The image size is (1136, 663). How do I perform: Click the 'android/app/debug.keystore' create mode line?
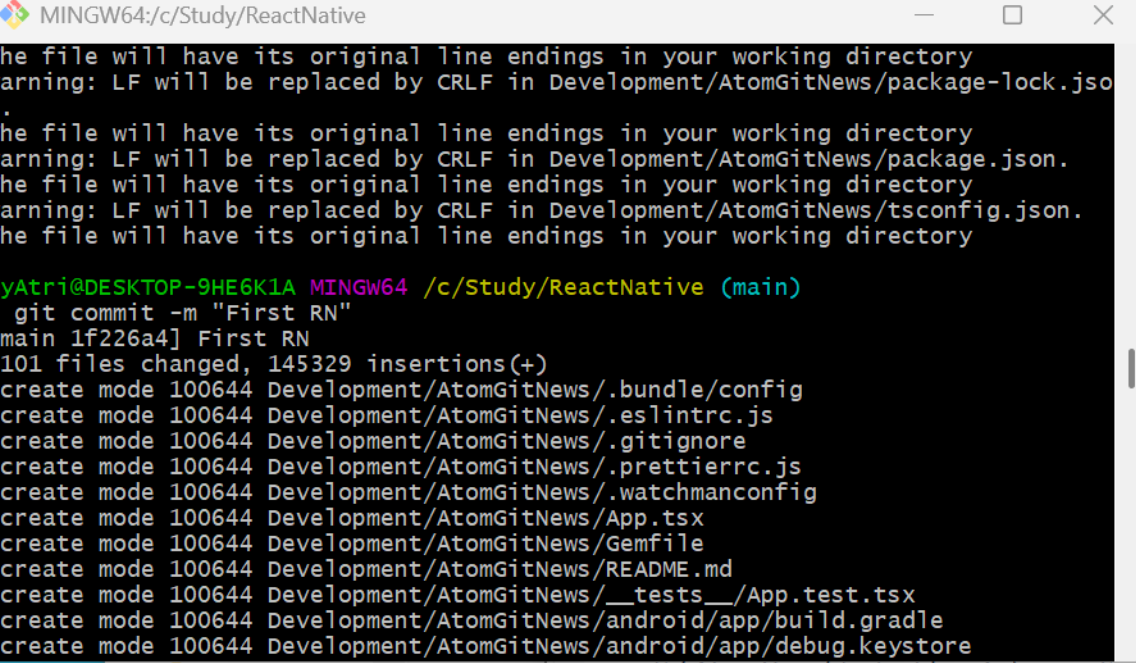pyautogui.click(x=485, y=646)
